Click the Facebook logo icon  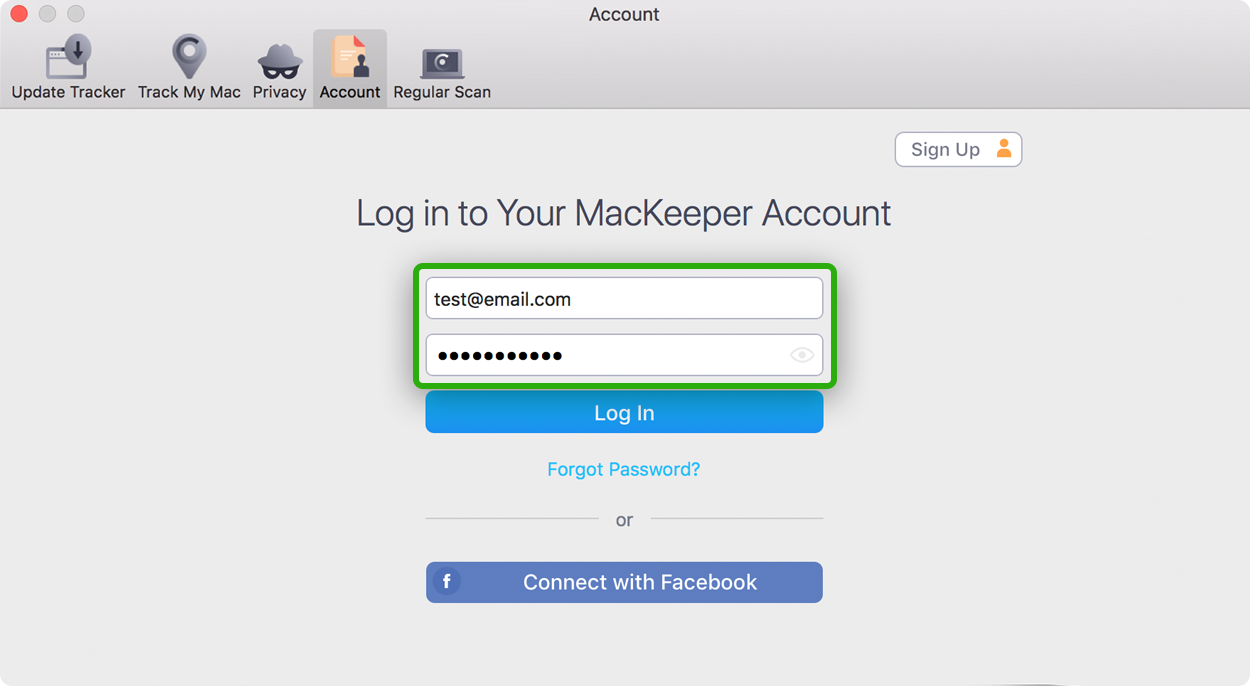pyautogui.click(x=447, y=582)
